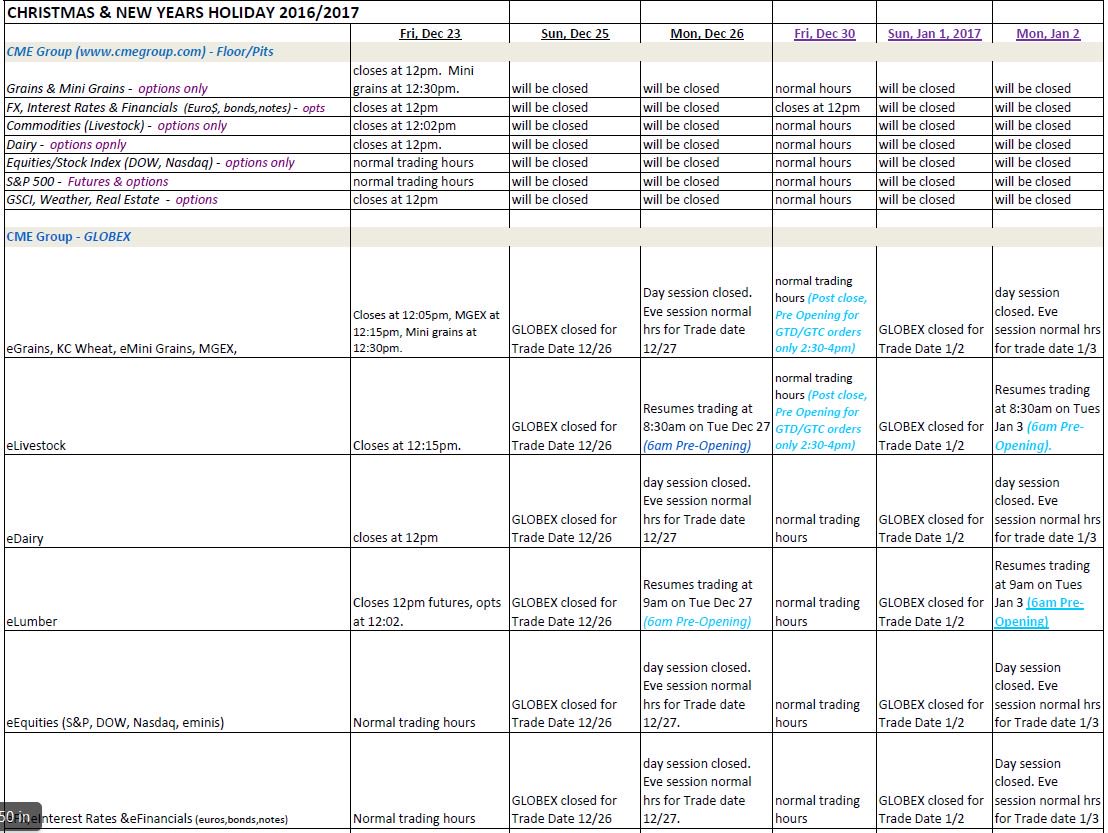Select Equities/Stock Index 'will be closed' Dec 26 cell
The width and height of the screenshot is (1108, 833).
706,163
